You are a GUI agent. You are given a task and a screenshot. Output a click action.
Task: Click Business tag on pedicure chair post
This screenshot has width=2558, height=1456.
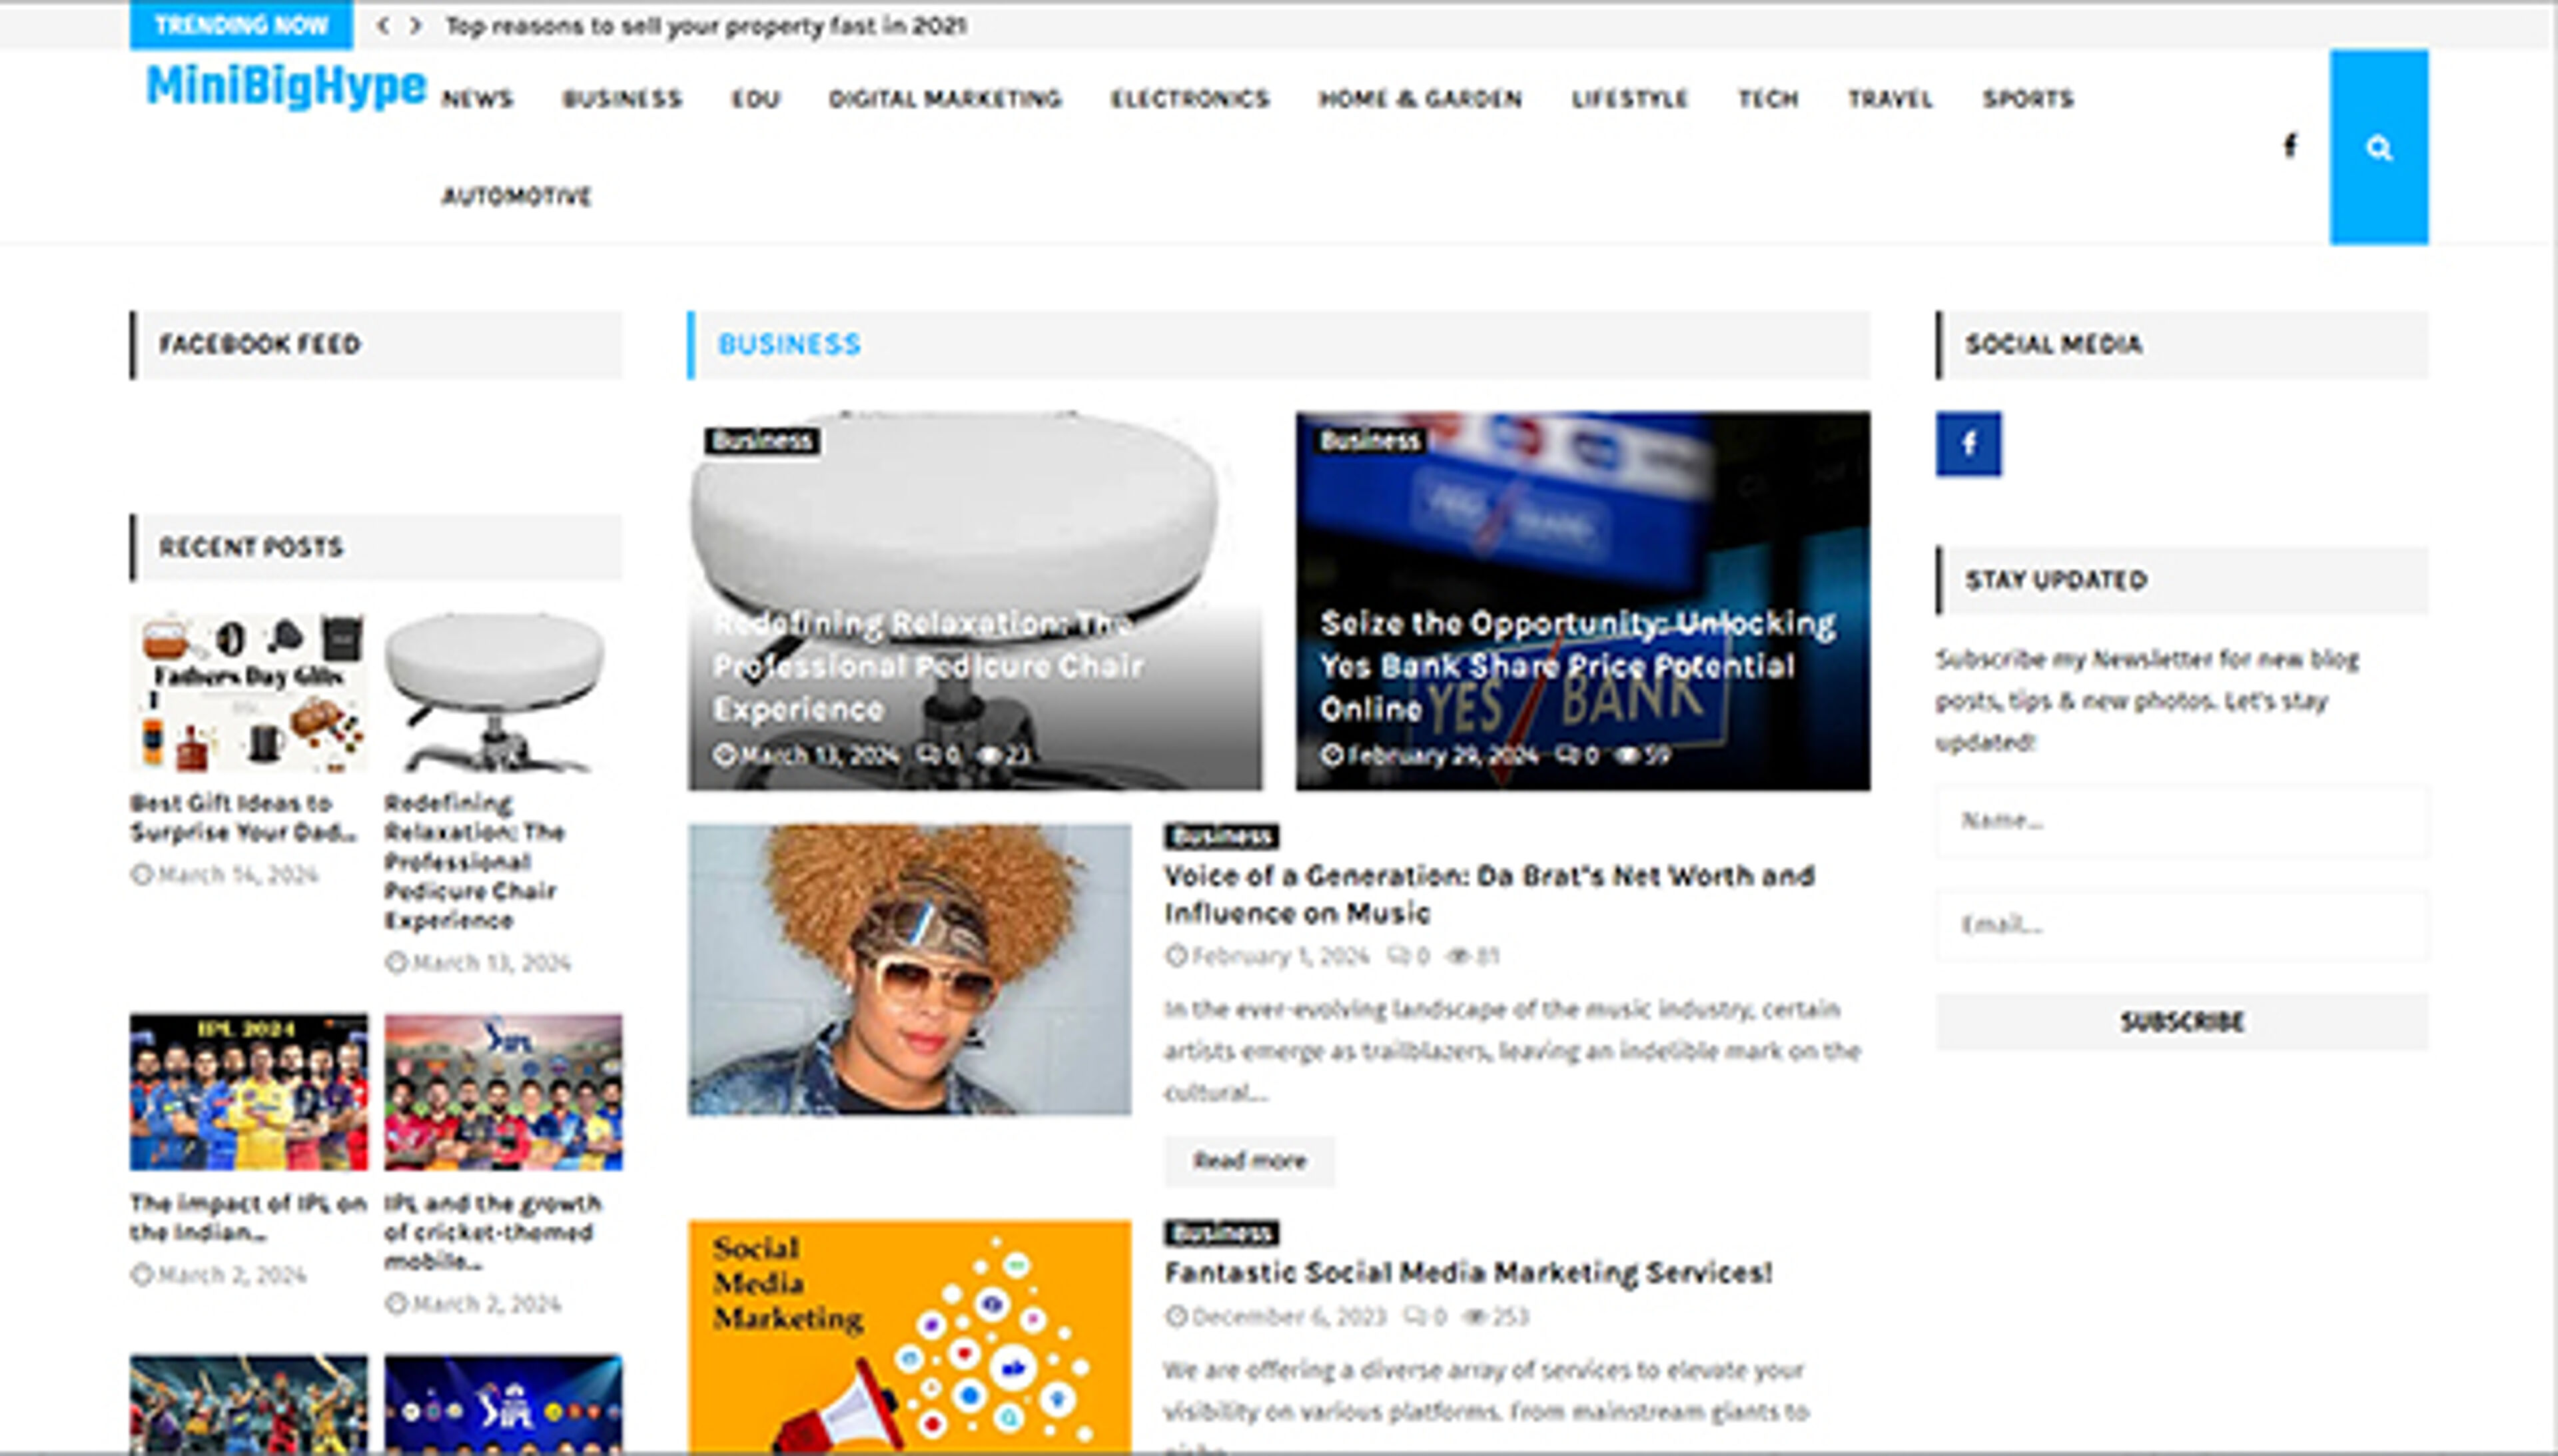click(x=762, y=441)
